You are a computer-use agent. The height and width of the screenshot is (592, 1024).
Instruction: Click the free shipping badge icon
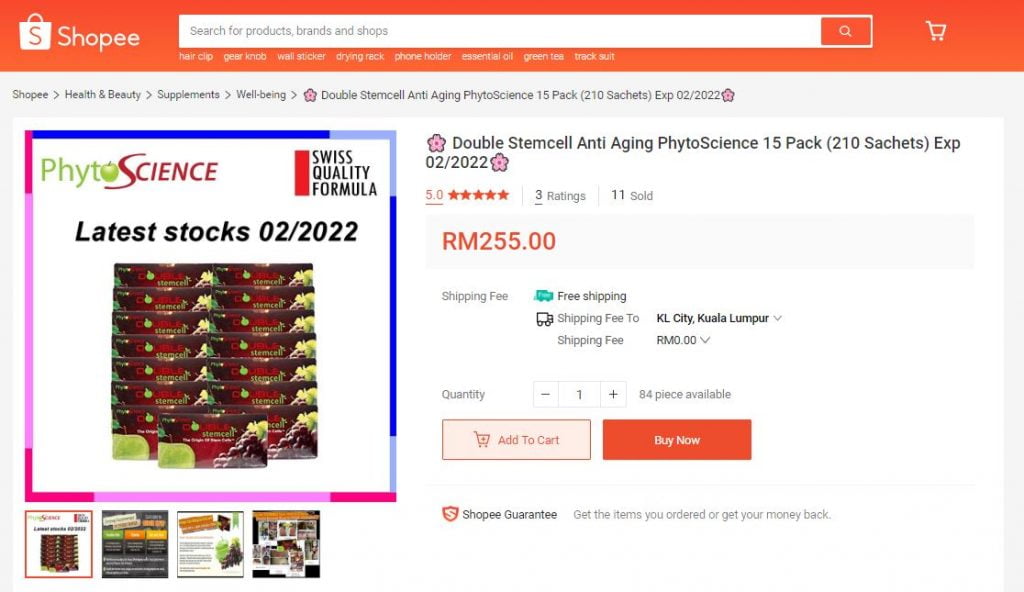coord(543,296)
